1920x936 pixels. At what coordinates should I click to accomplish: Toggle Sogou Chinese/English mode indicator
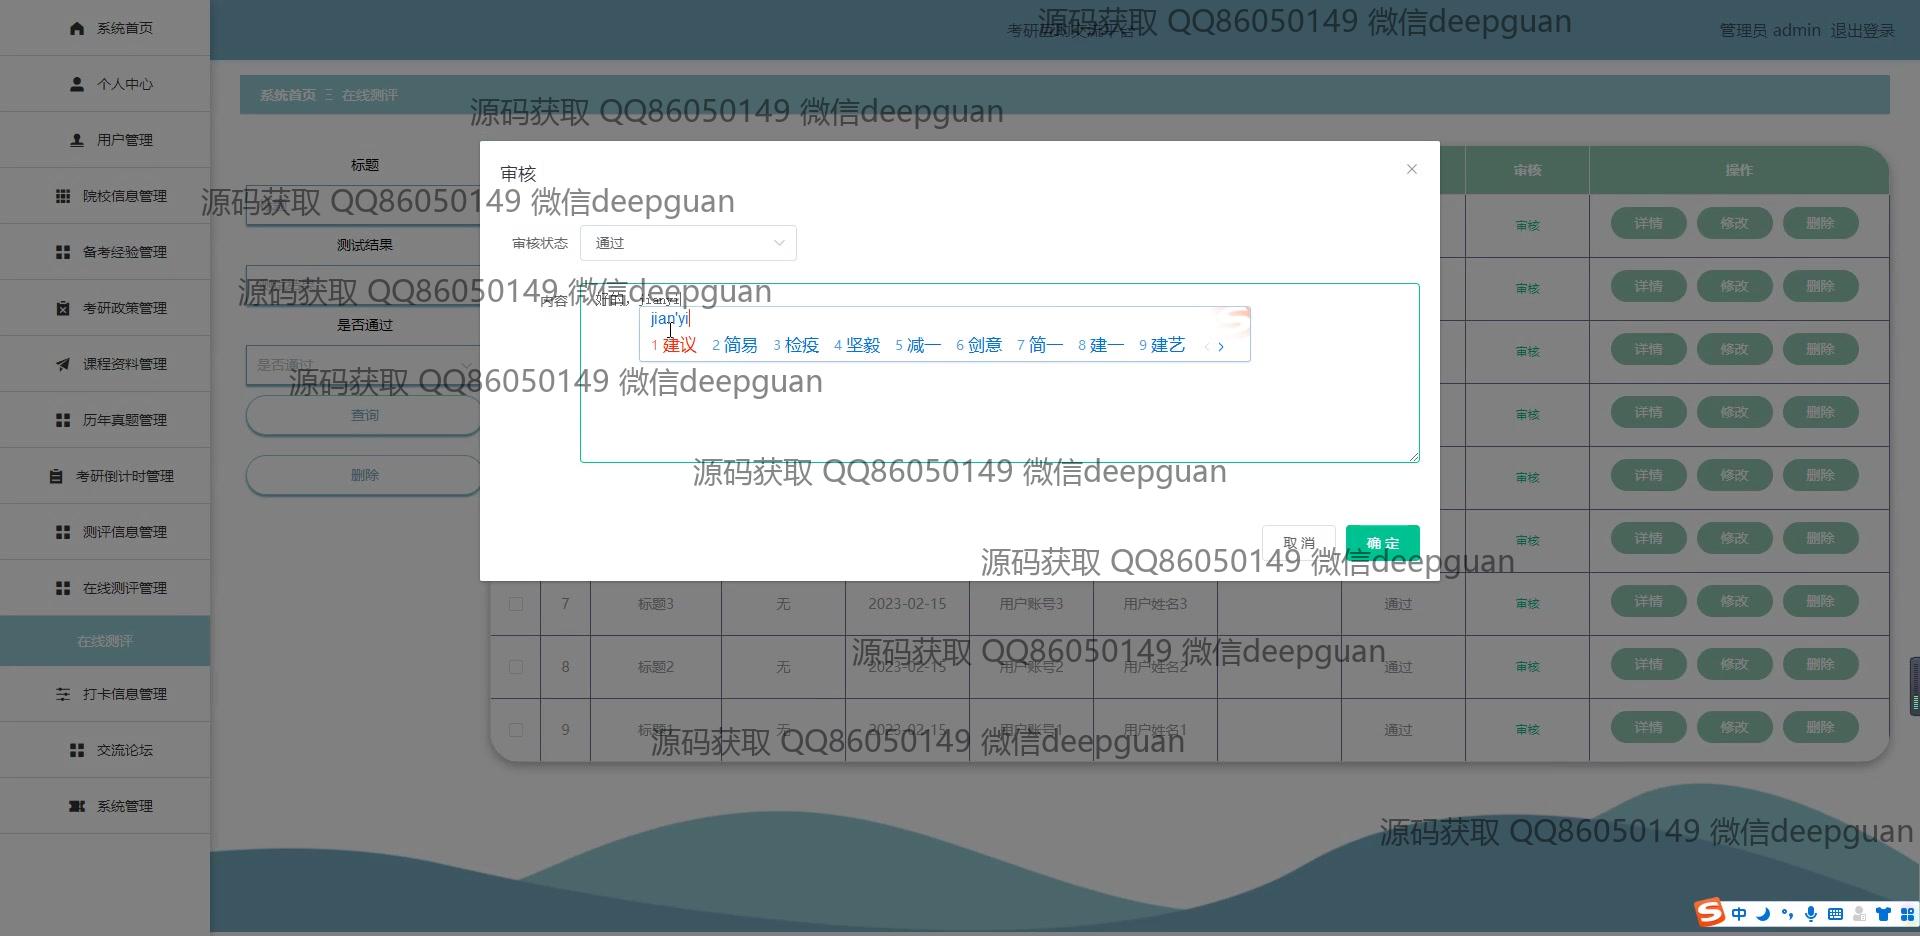click(1739, 914)
